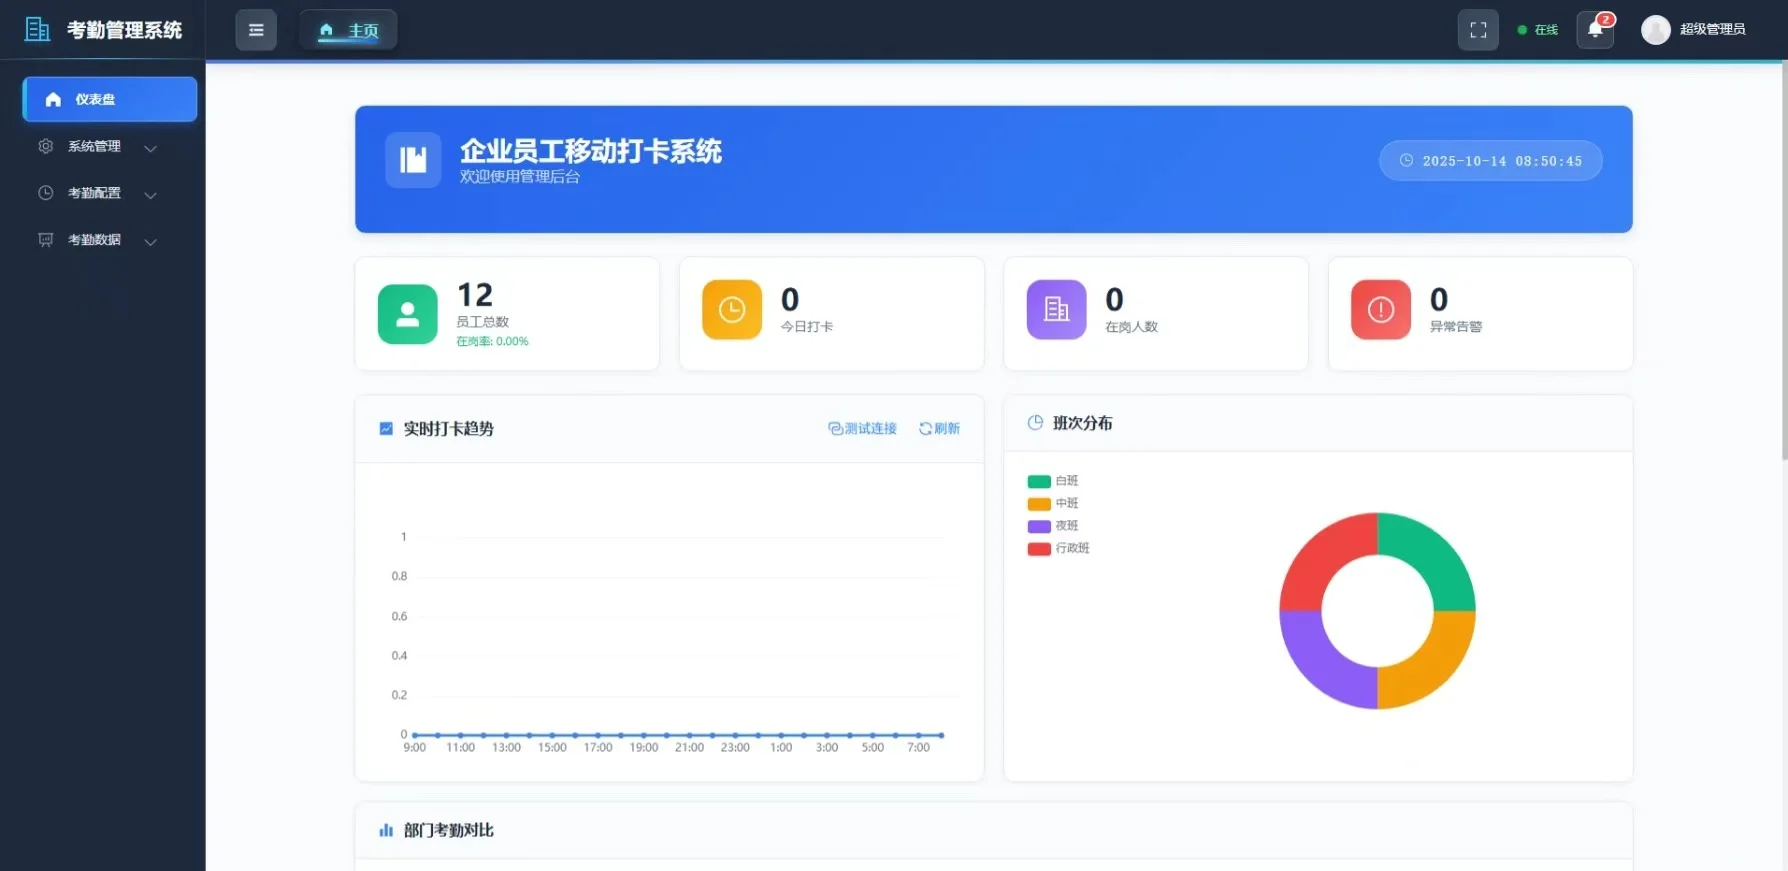
Task: Click the date-time badge 2025-10-14
Action: pyautogui.click(x=1491, y=161)
